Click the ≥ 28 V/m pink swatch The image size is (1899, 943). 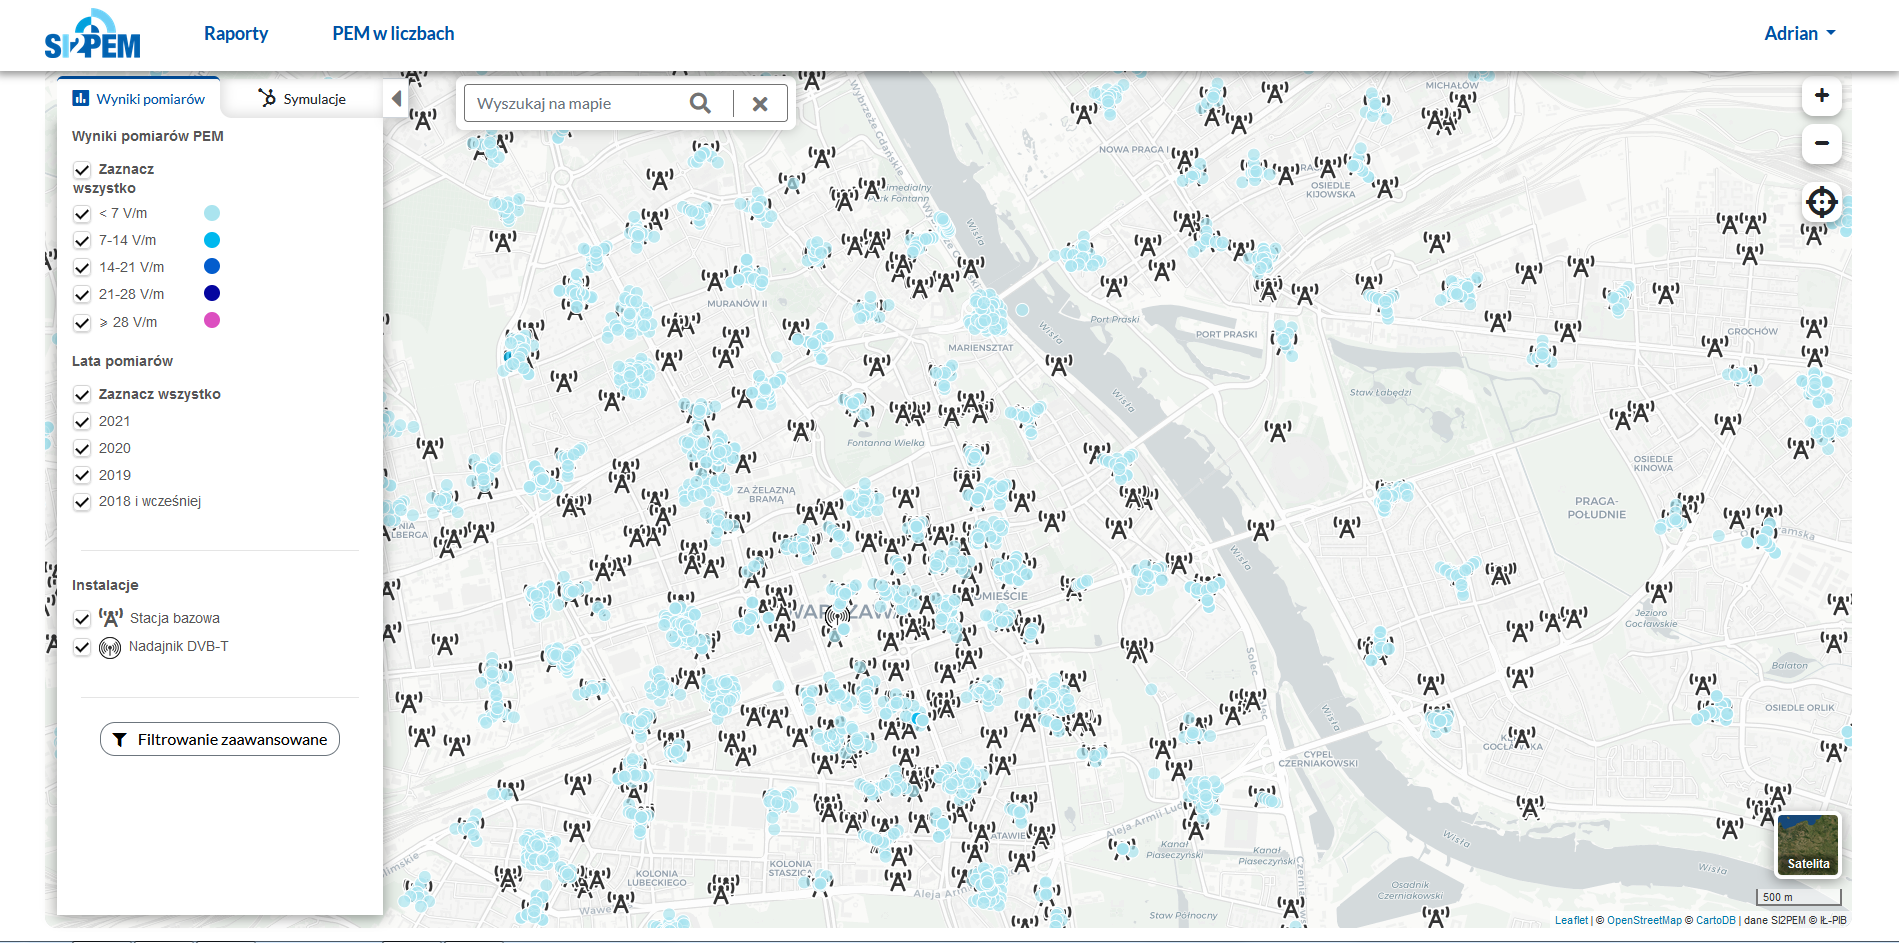[x=212, y=321]
